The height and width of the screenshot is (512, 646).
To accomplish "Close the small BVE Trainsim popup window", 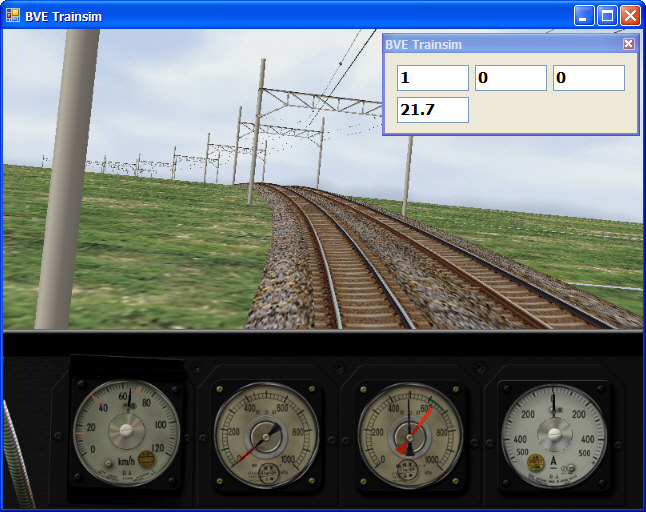I will pyautogui.click(x=628, y=44).
